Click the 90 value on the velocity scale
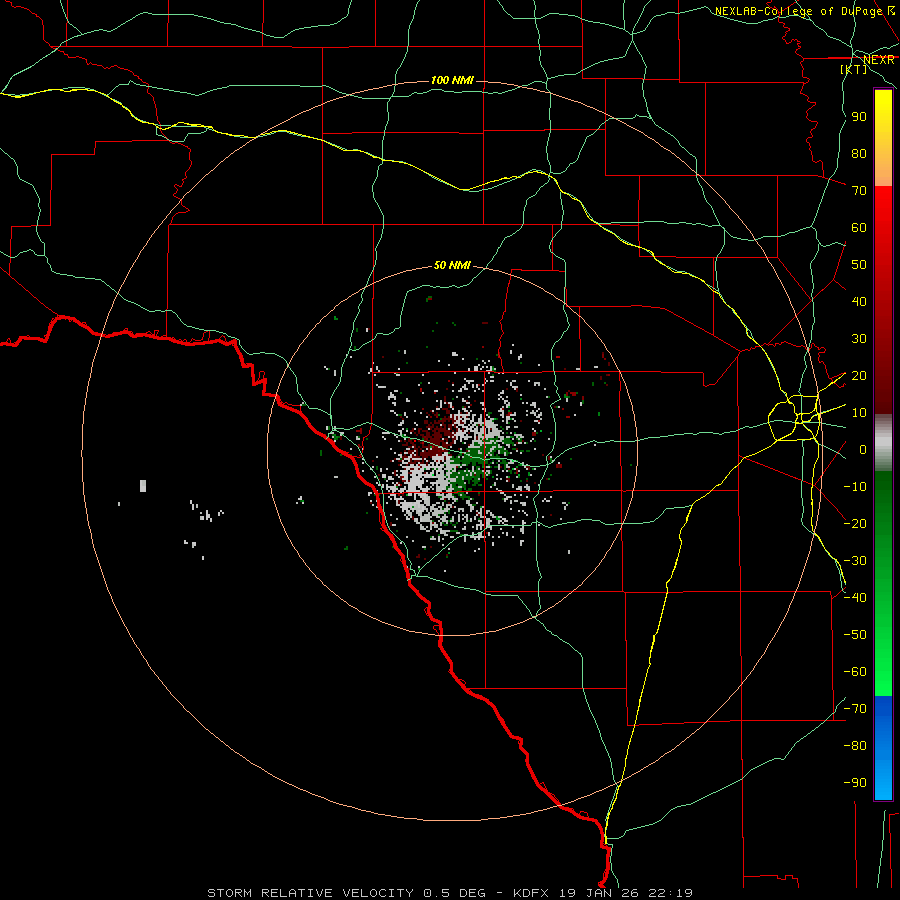 (x=859, y=117)
